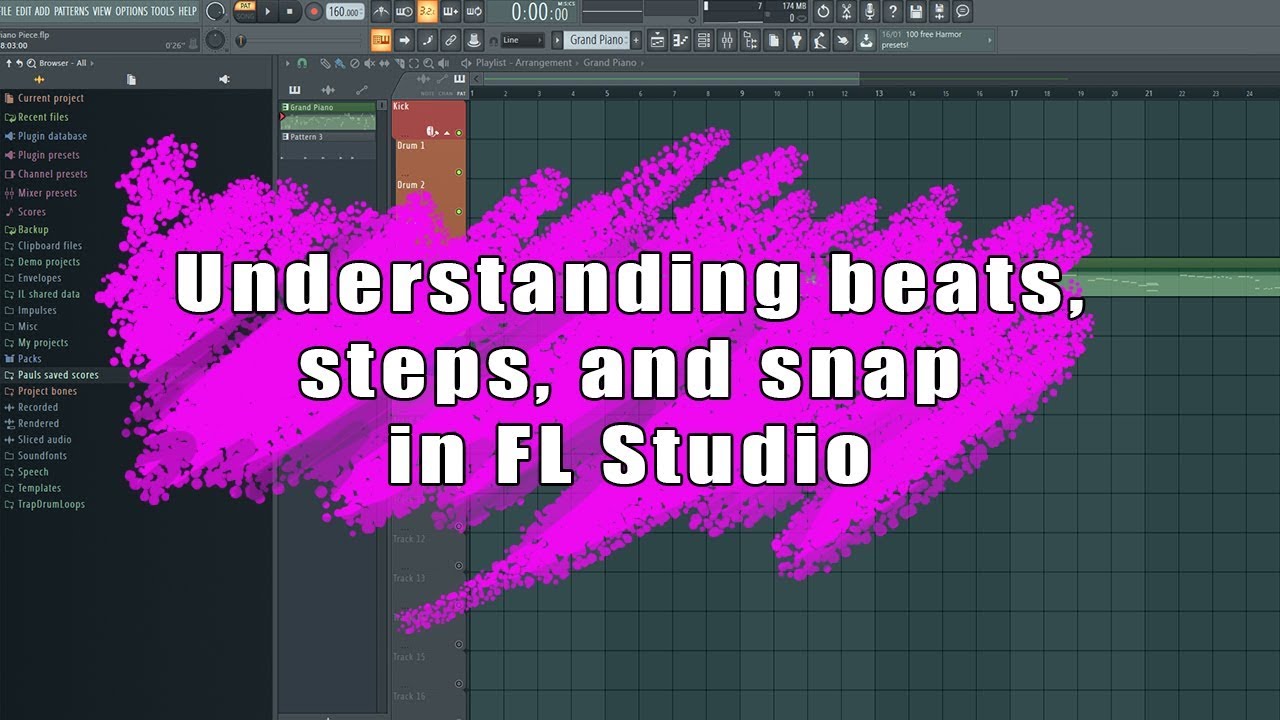Open the 'Browser - All' dropdown
The height and width of the screenshot is (720, 1280).
[66, 63]
